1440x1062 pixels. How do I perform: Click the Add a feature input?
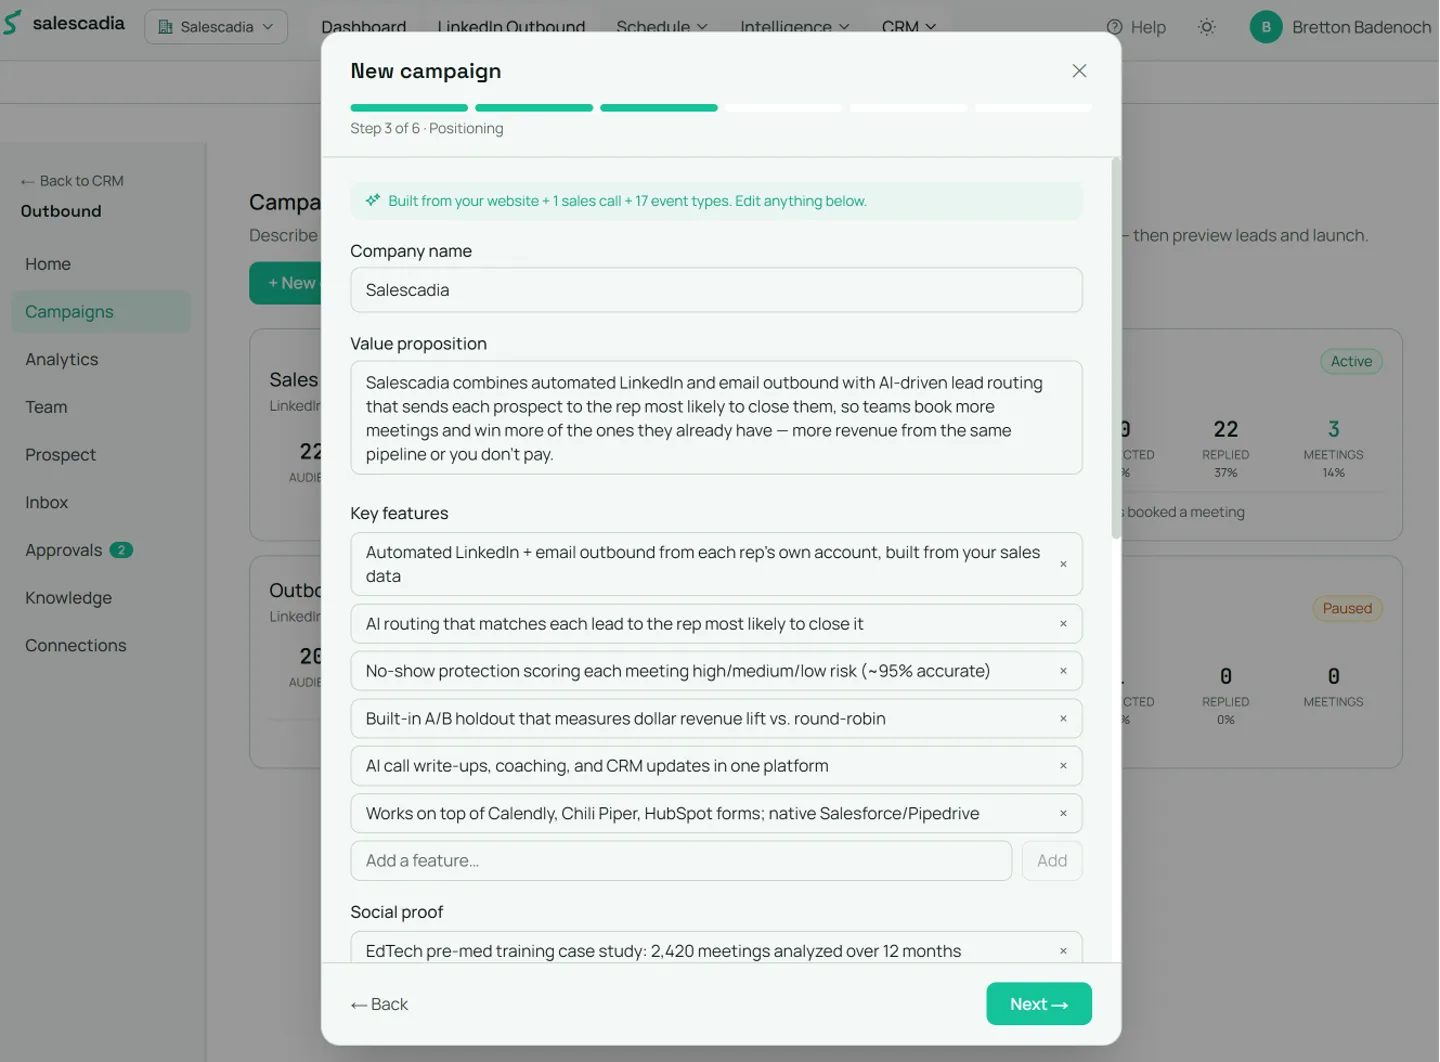pyautogui.click(x=681, y=861)
